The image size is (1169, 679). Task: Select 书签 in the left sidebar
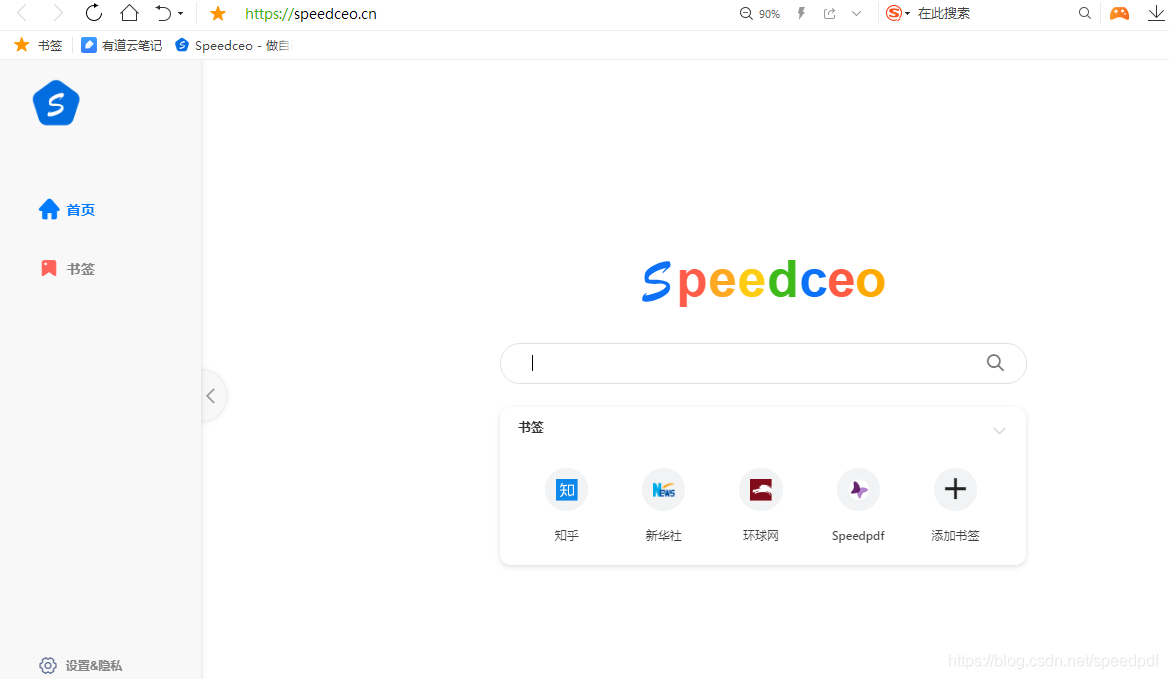click(67, 268)
